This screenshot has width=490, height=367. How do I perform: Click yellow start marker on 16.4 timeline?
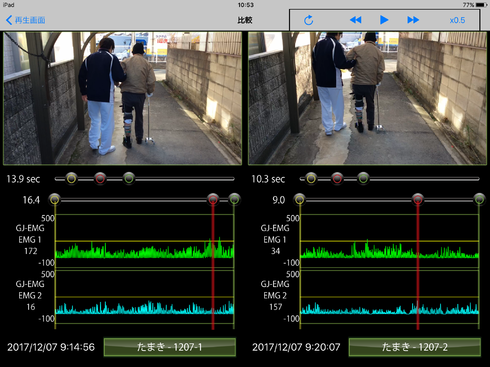tap(55, 199)
